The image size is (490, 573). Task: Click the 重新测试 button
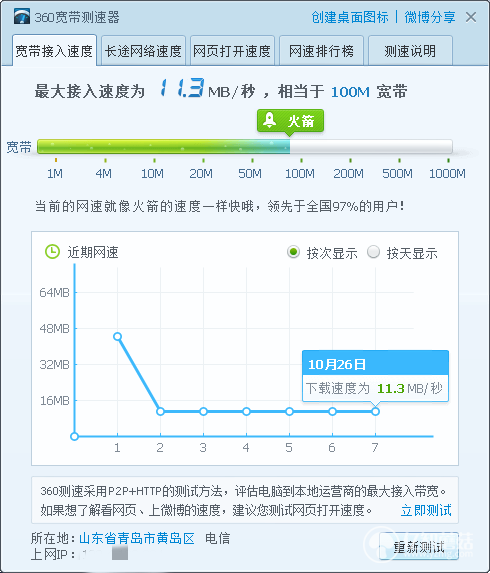419,546
